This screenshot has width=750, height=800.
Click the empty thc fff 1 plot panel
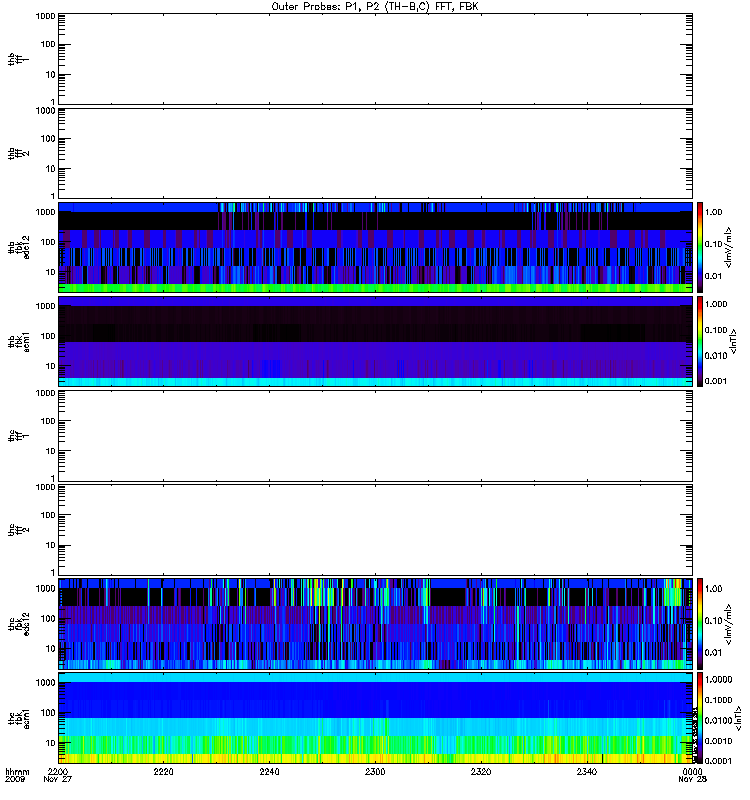[375, 436]
